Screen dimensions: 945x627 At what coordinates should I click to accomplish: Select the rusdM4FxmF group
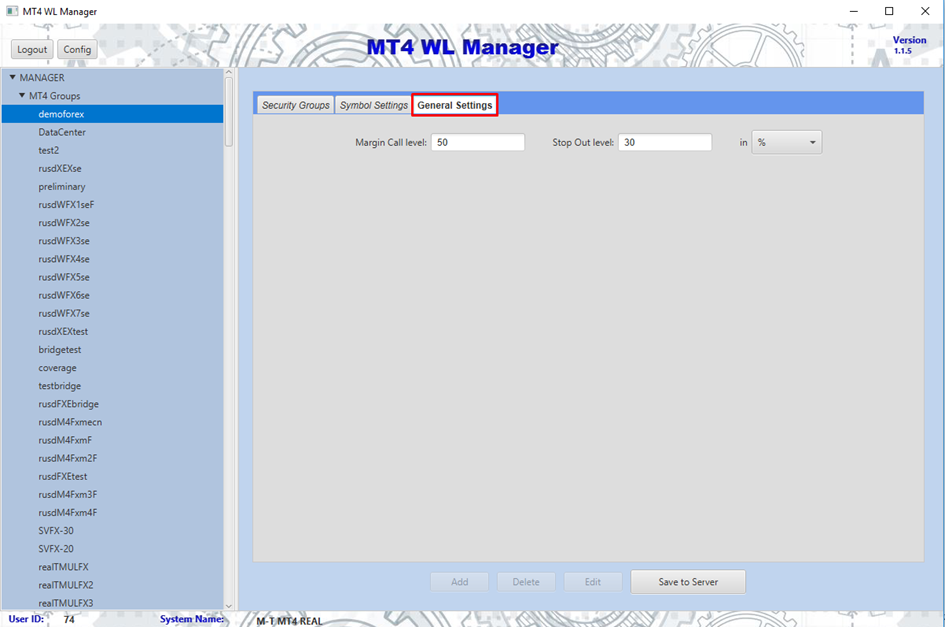click(112, 440)
